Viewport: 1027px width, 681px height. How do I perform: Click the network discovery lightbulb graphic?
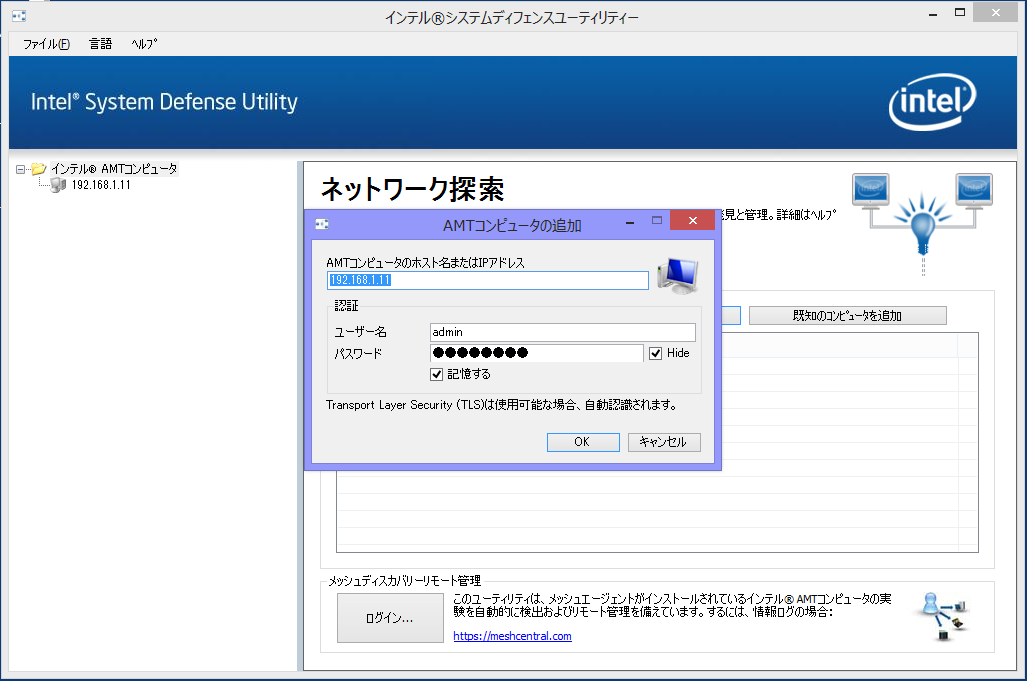coord(922,223)
